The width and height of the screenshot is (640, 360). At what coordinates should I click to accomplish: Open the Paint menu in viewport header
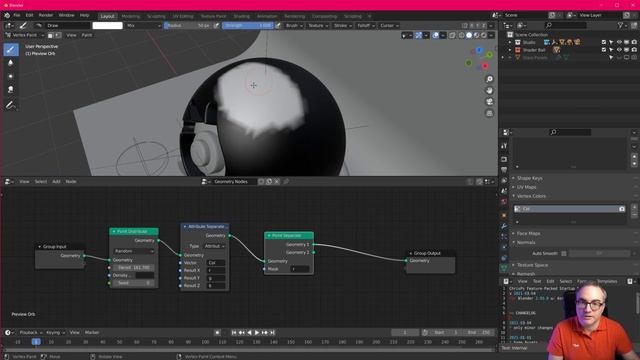pos(87,36)
